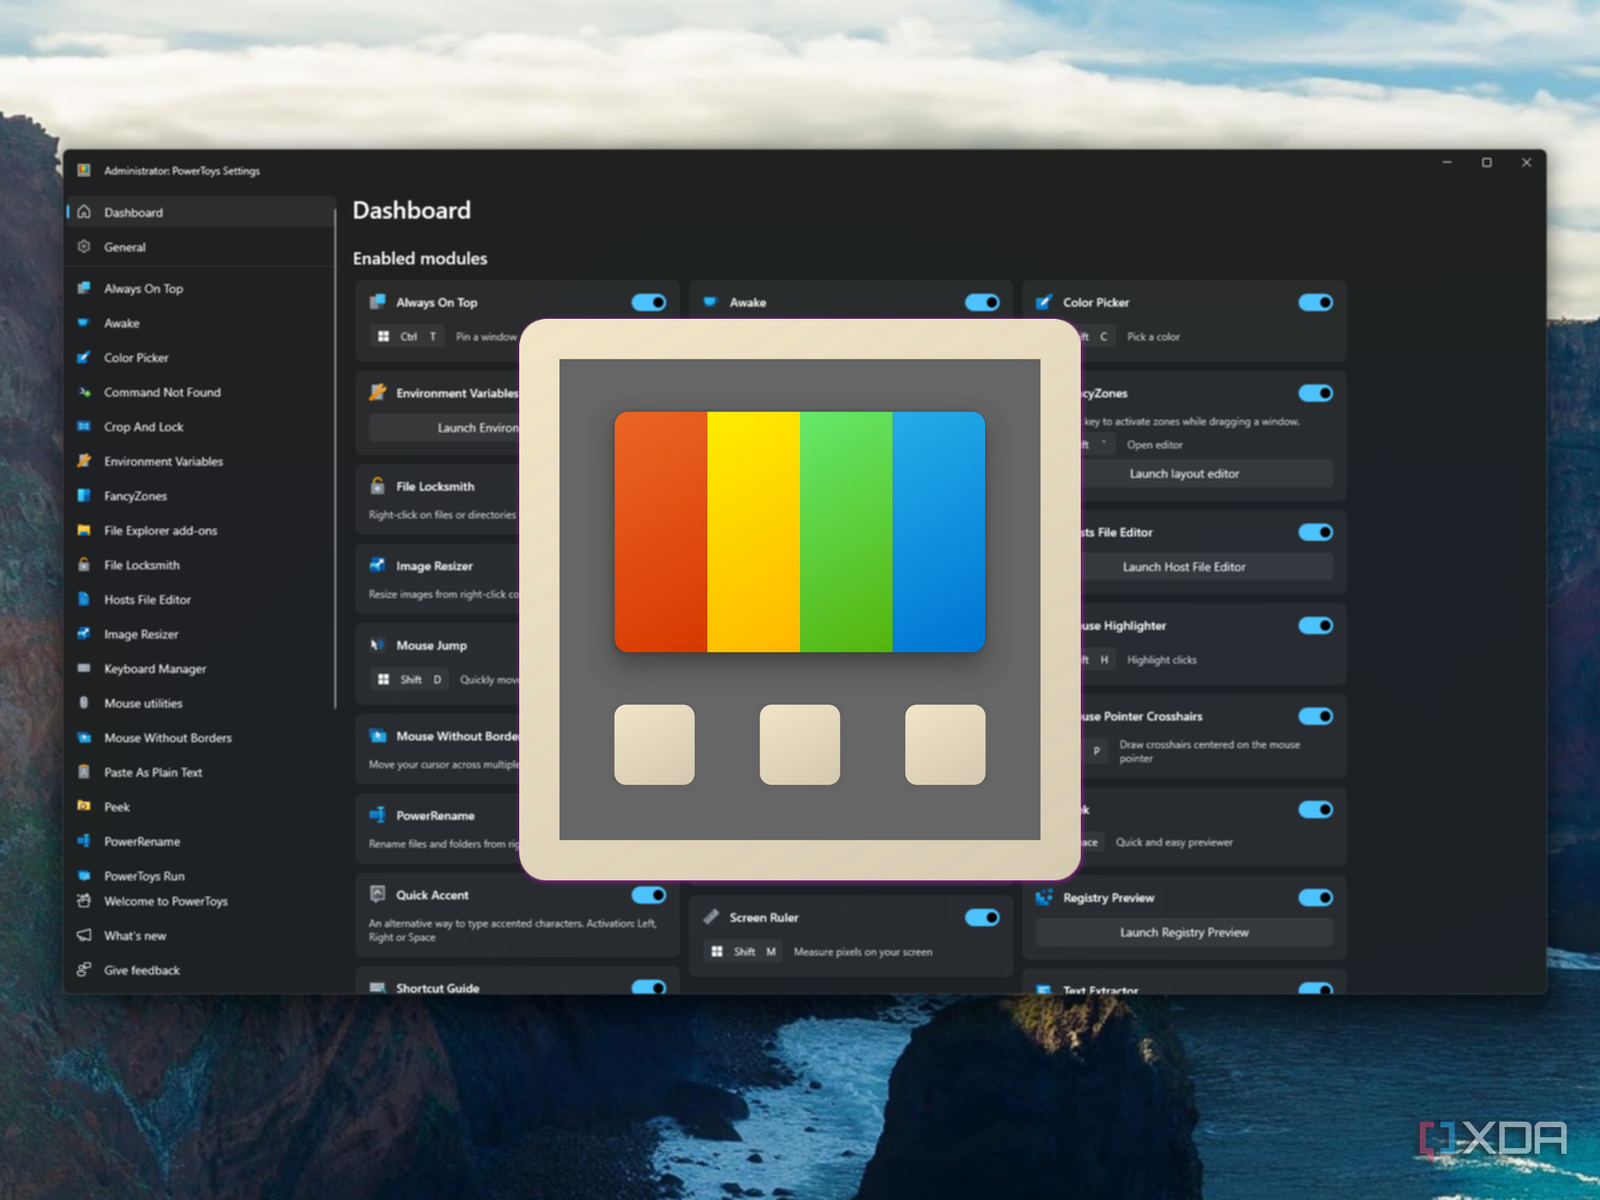
Task: Click the Registry Preview card icon
Action: pyautogui.click(x=1044, y=897)
